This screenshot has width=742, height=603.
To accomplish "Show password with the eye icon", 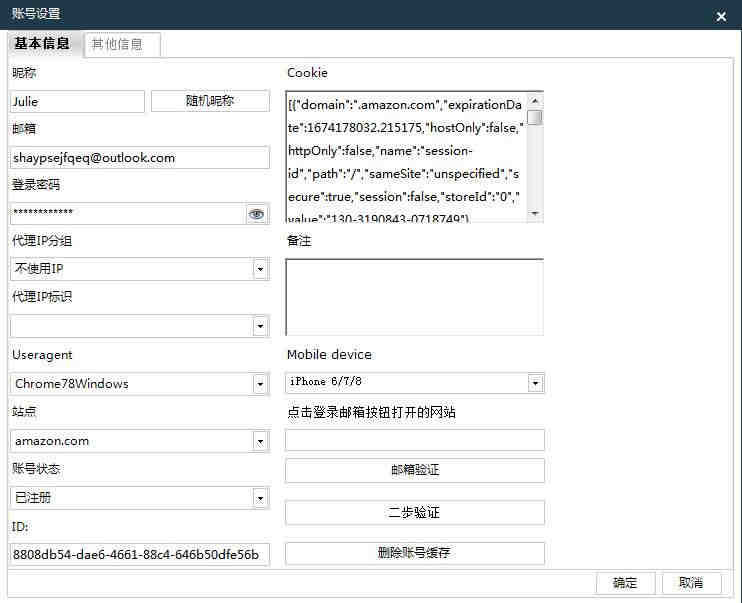I will pos(257,214).
